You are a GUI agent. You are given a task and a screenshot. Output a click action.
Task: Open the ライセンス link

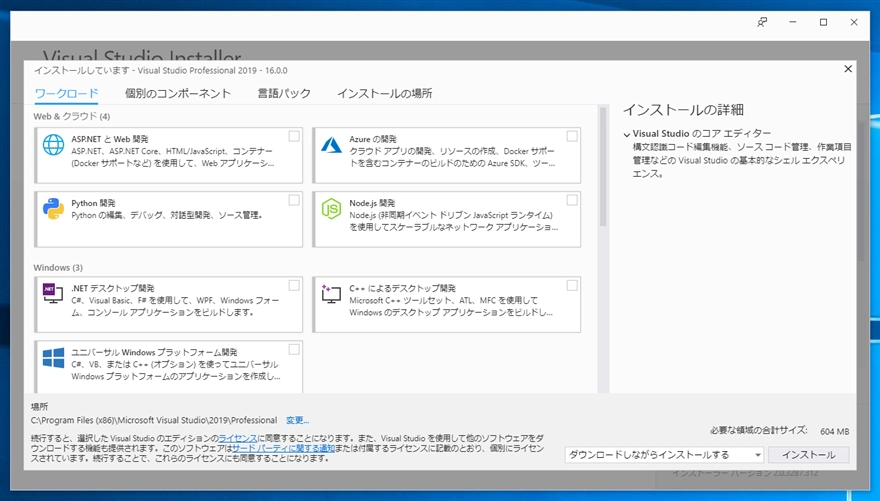[238, 438]
